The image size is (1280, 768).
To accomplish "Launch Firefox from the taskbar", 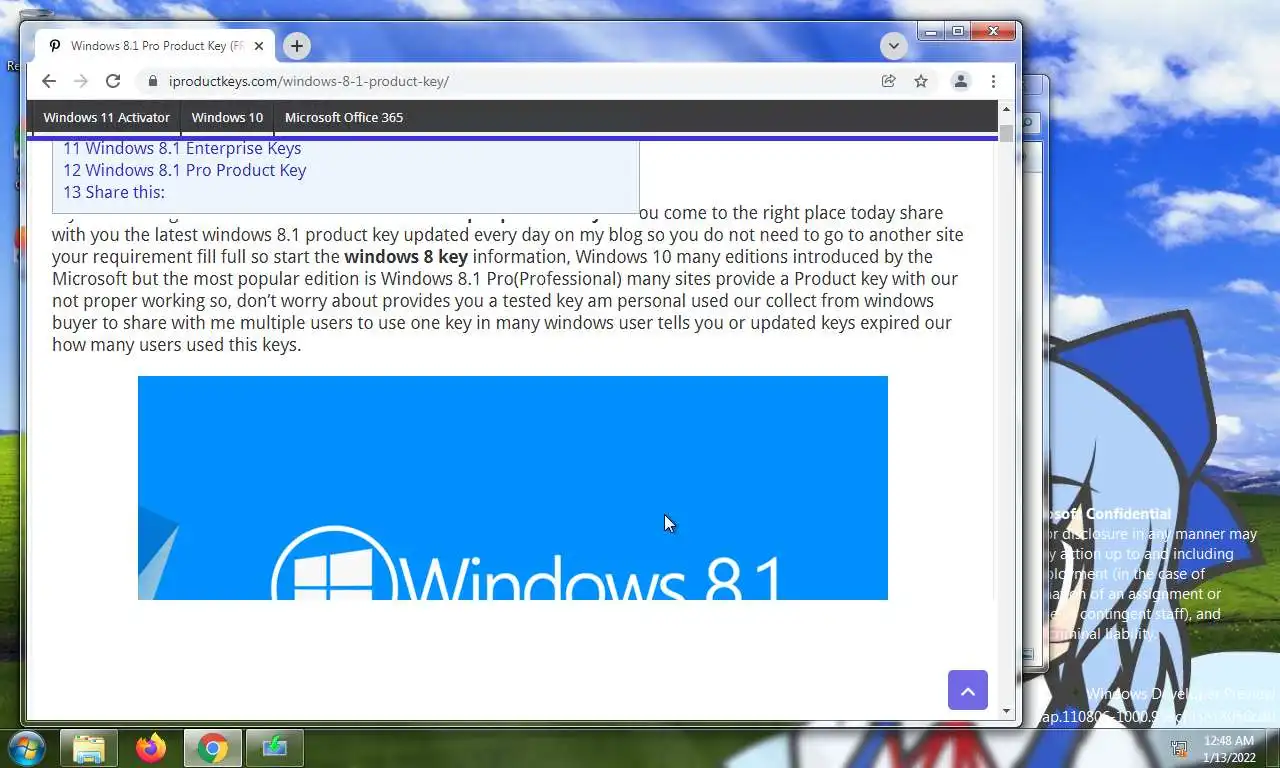I will [151, 747].
